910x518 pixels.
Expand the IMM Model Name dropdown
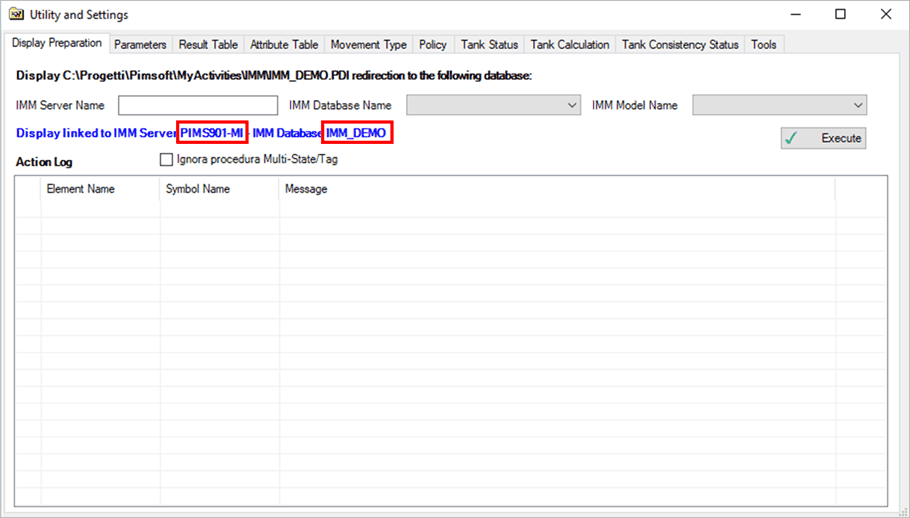[x=779, y=105]
